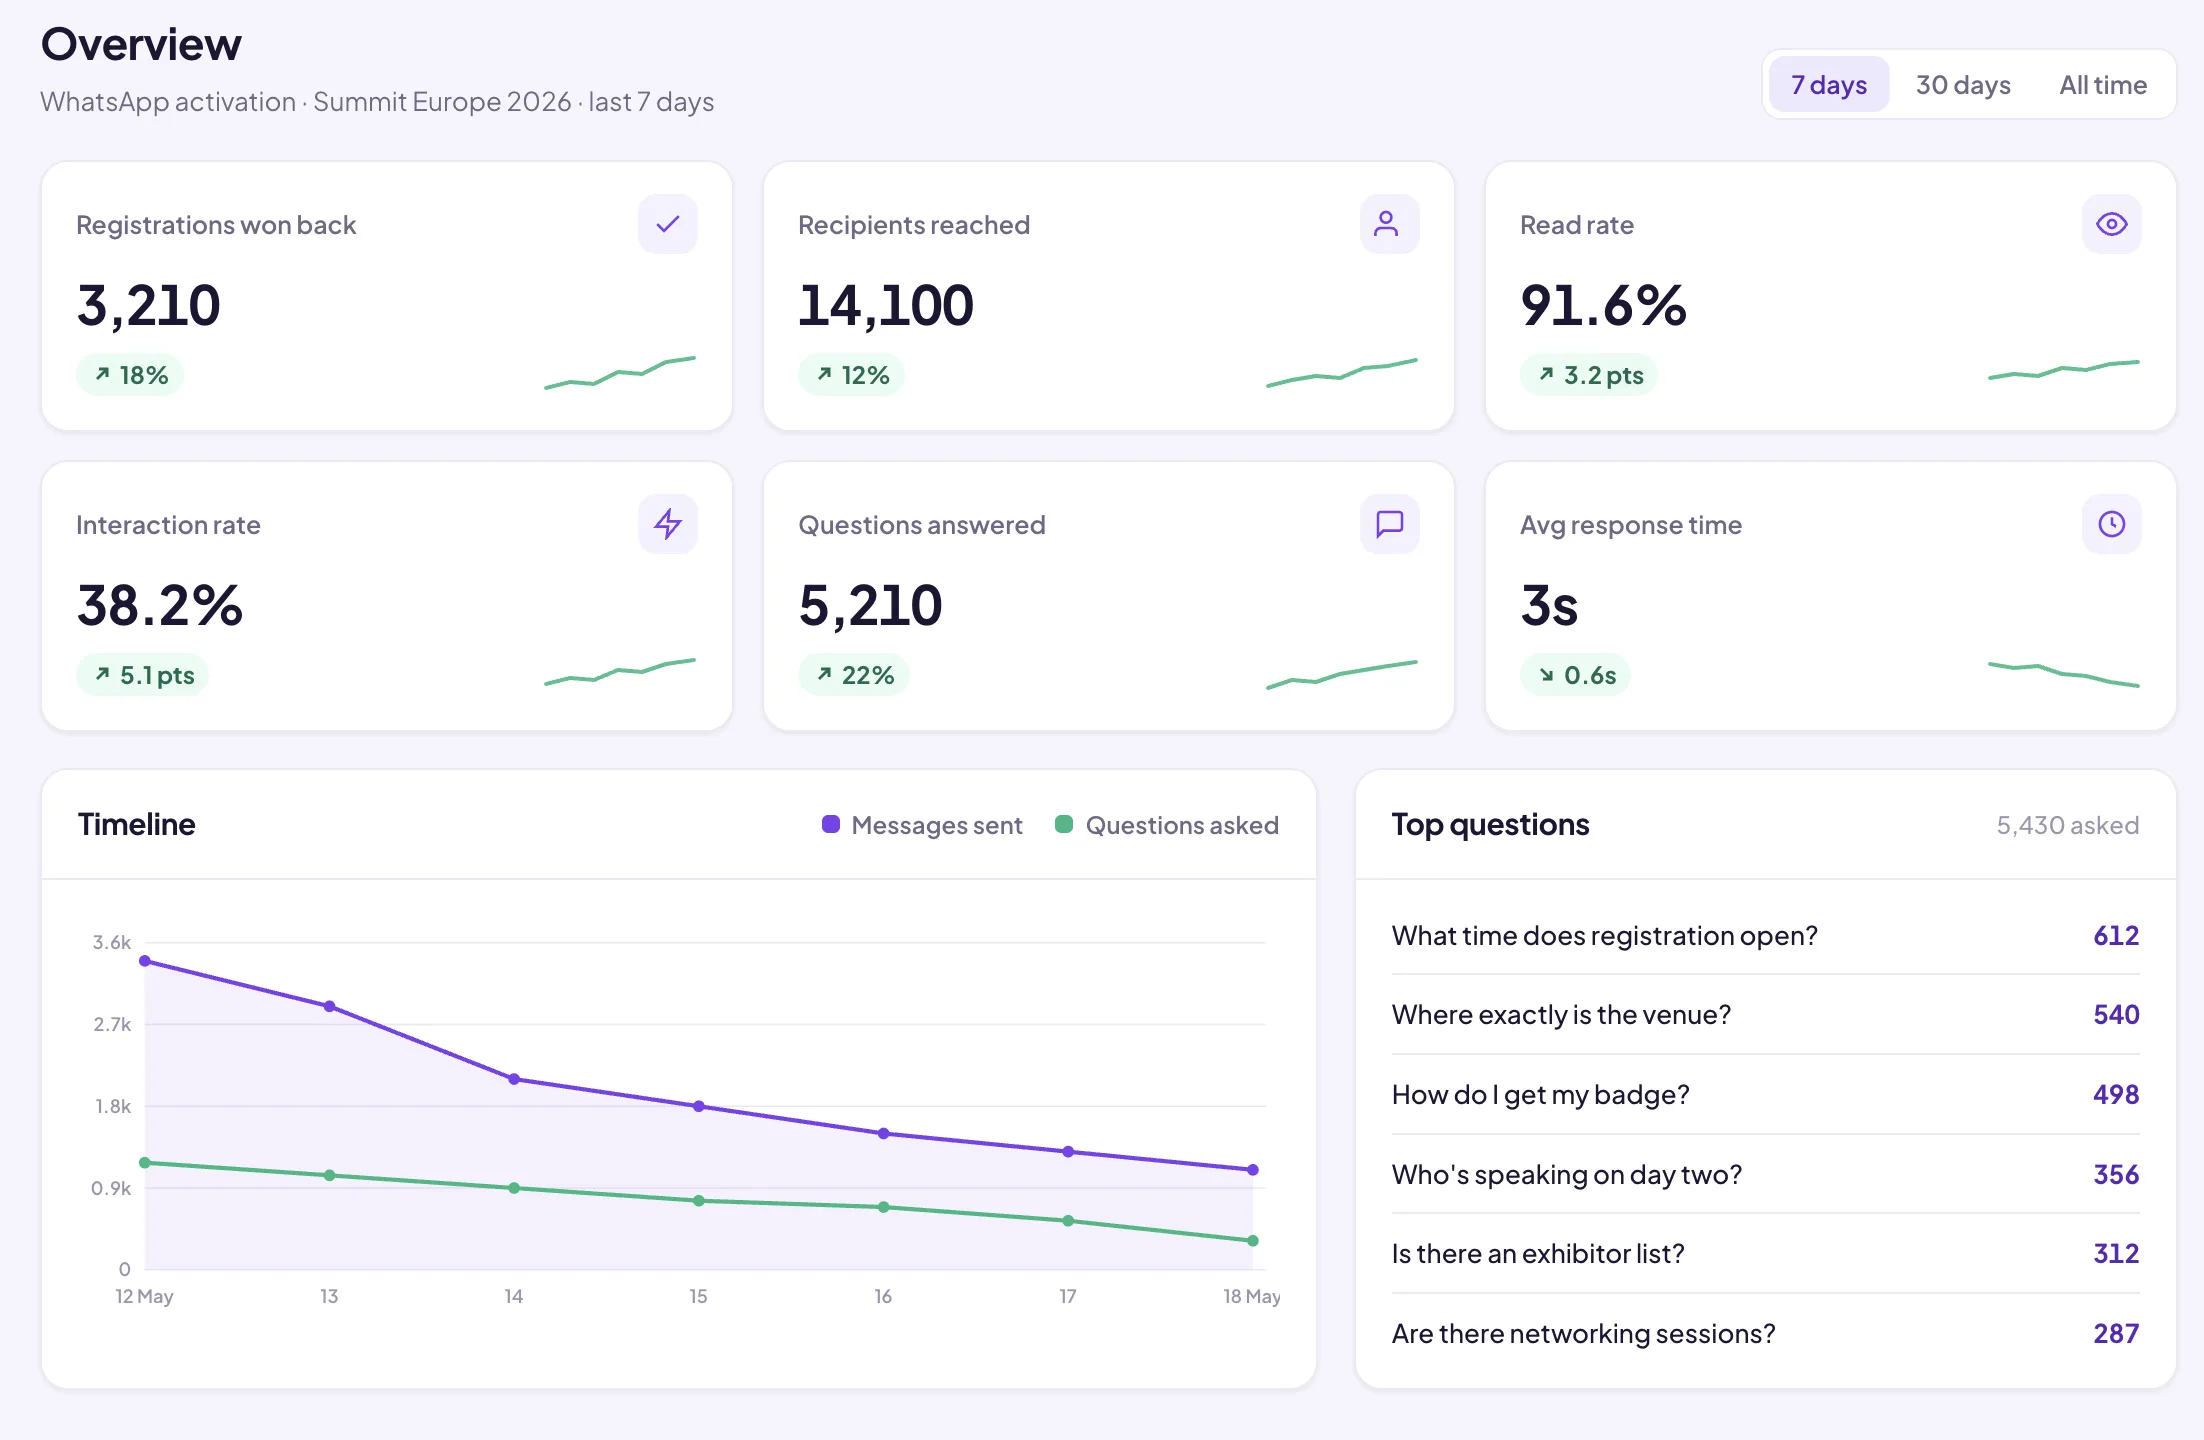Toggle the Questions asked legend series
This screenshot has width=2204, height=1440.
(1167, 825)
